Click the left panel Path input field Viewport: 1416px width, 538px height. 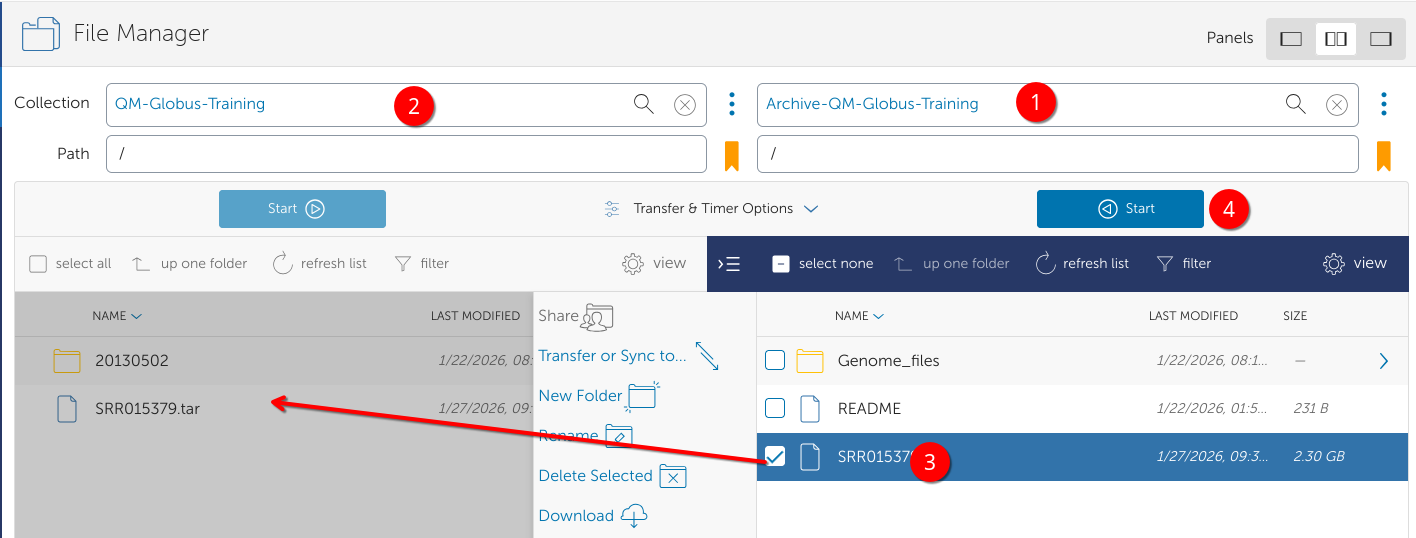point(406,154)
